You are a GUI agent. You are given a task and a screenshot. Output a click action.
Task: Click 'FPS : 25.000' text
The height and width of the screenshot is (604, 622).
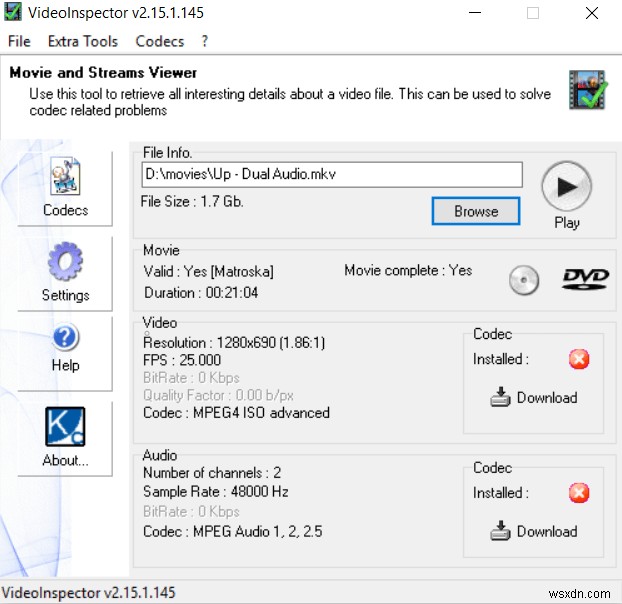pos(182,360)
